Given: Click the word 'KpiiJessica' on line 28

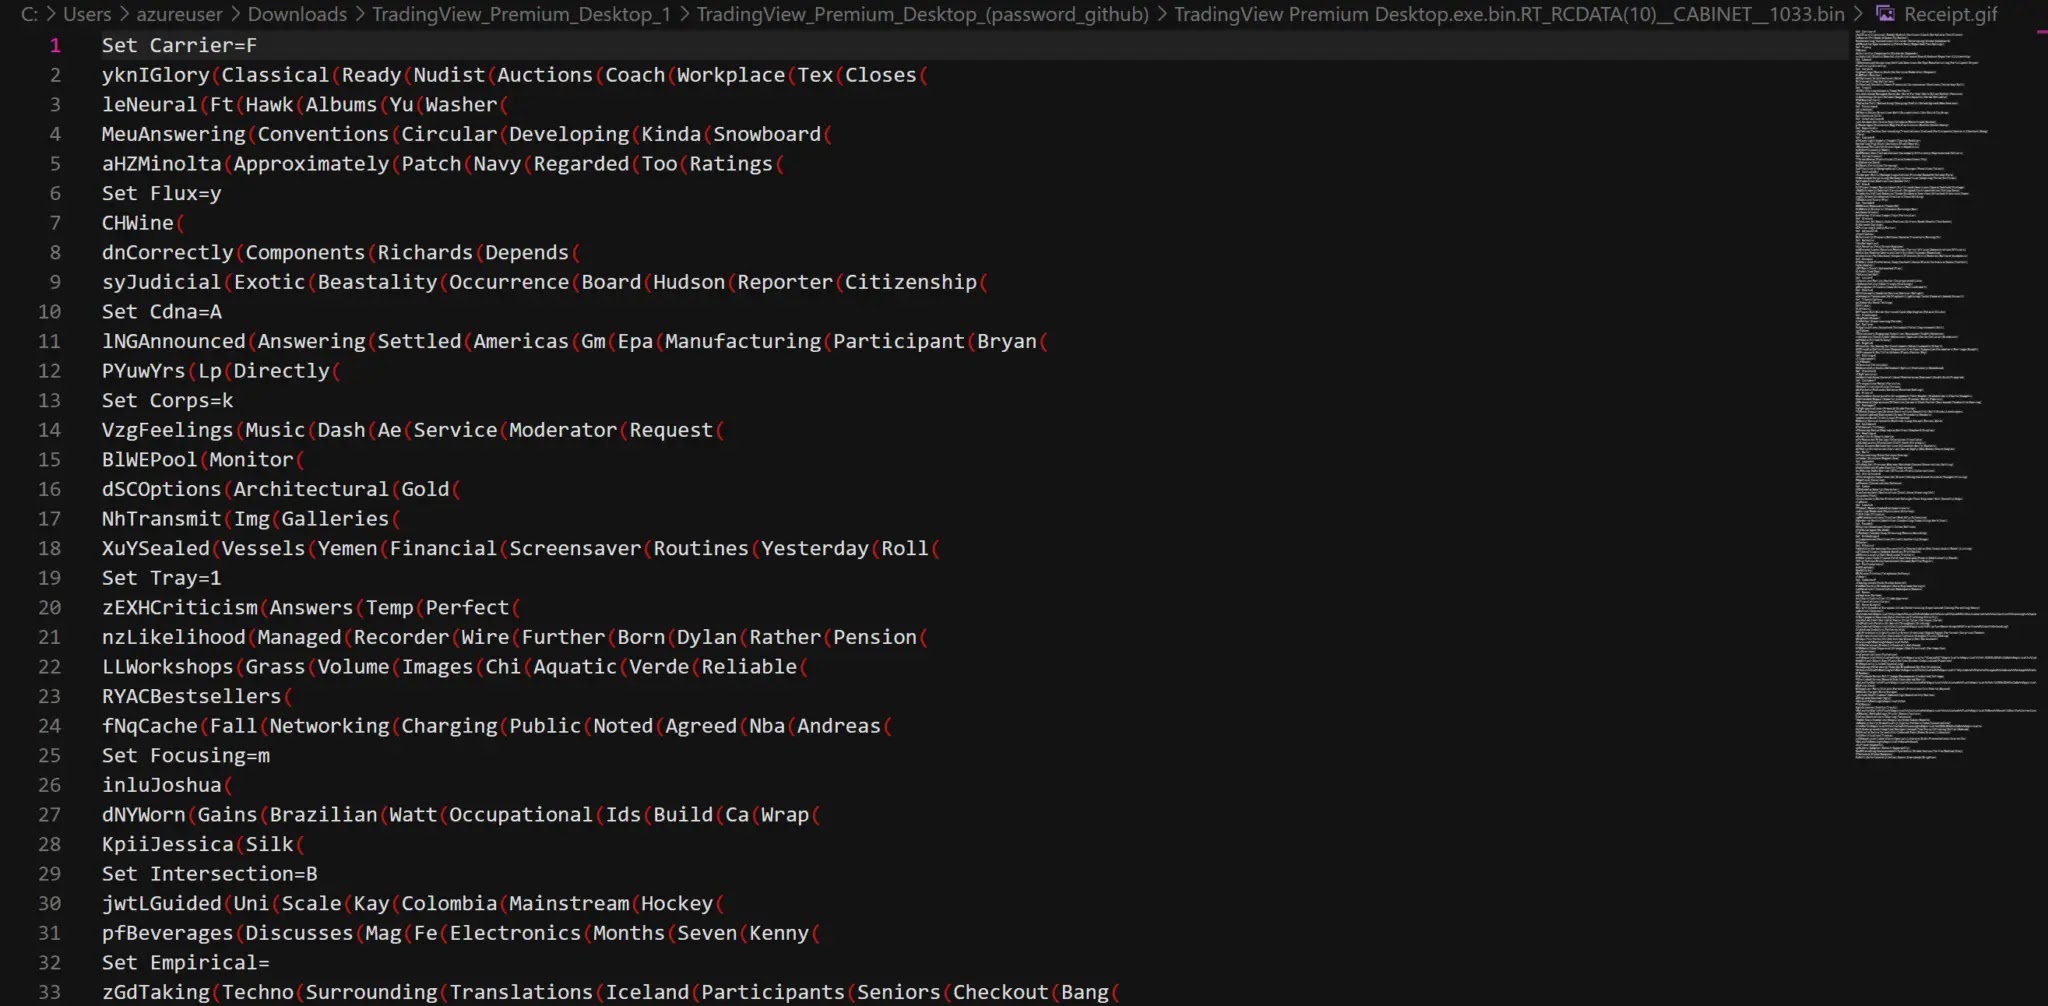Looking at the screenshot, I should [167, 844].
